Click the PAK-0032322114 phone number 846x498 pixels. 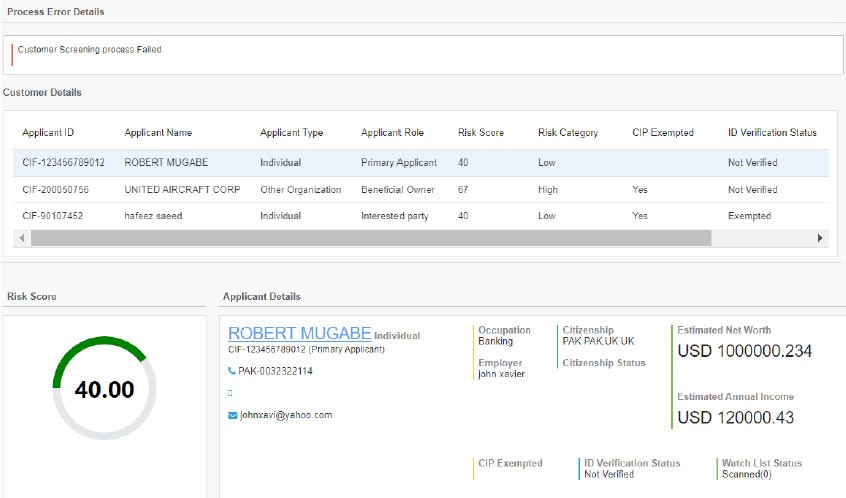275,371
